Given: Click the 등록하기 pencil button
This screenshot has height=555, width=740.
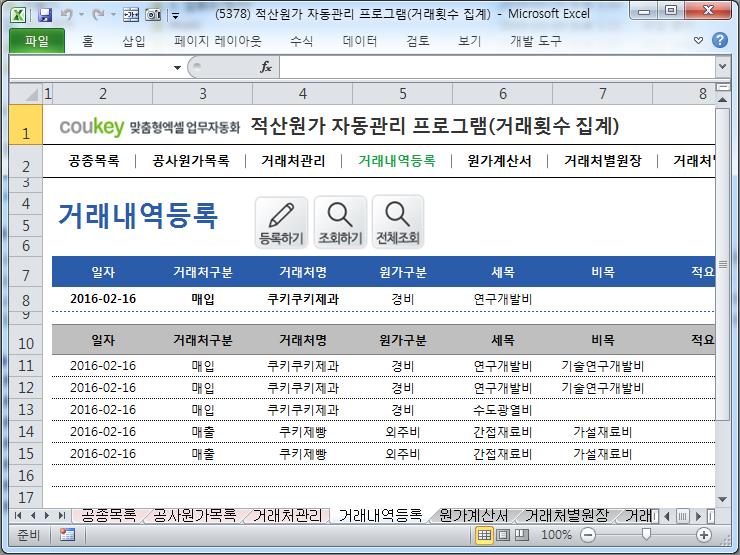Looking at the screenshot, I should click(x=281, y=222).
